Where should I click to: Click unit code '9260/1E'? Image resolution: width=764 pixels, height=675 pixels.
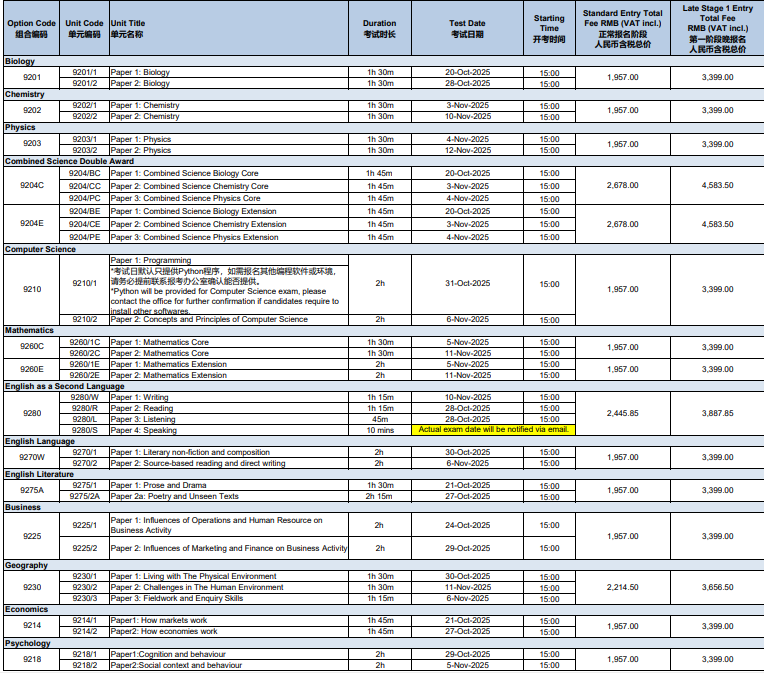pos(85,365)
